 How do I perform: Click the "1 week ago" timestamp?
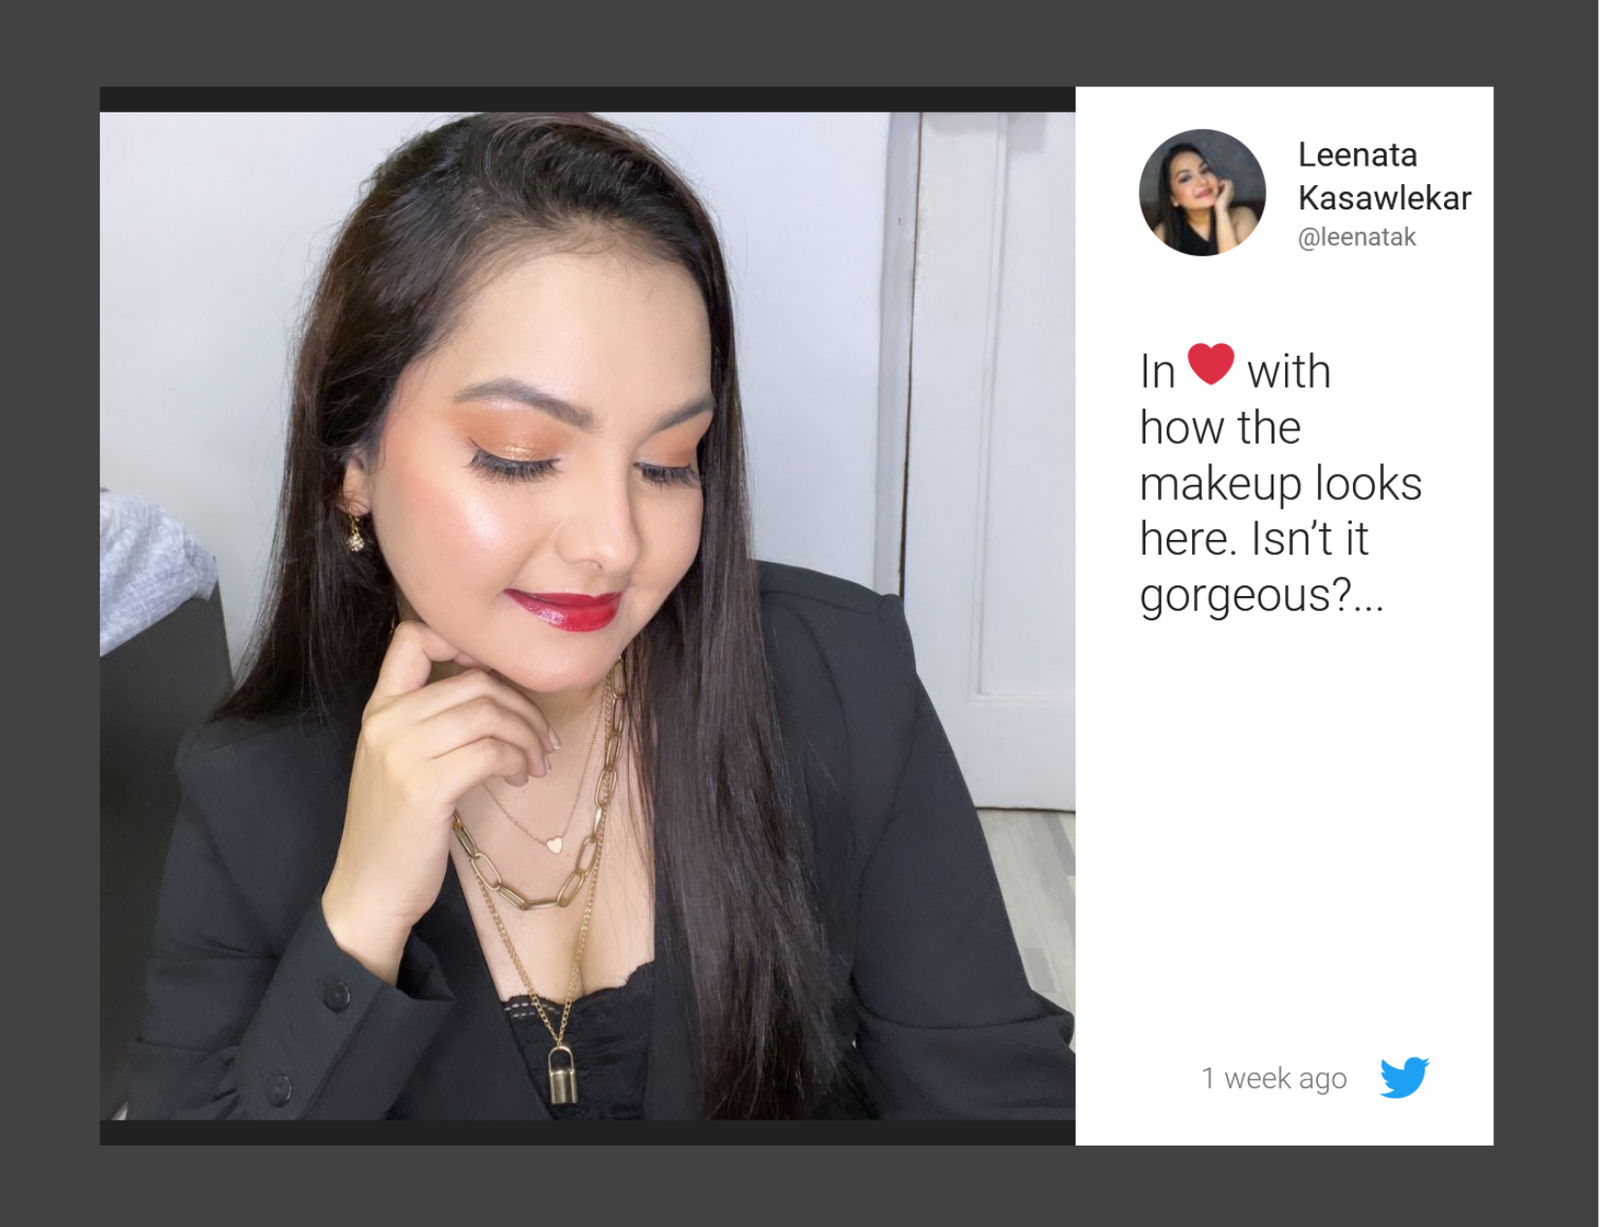[1273, 1079]
